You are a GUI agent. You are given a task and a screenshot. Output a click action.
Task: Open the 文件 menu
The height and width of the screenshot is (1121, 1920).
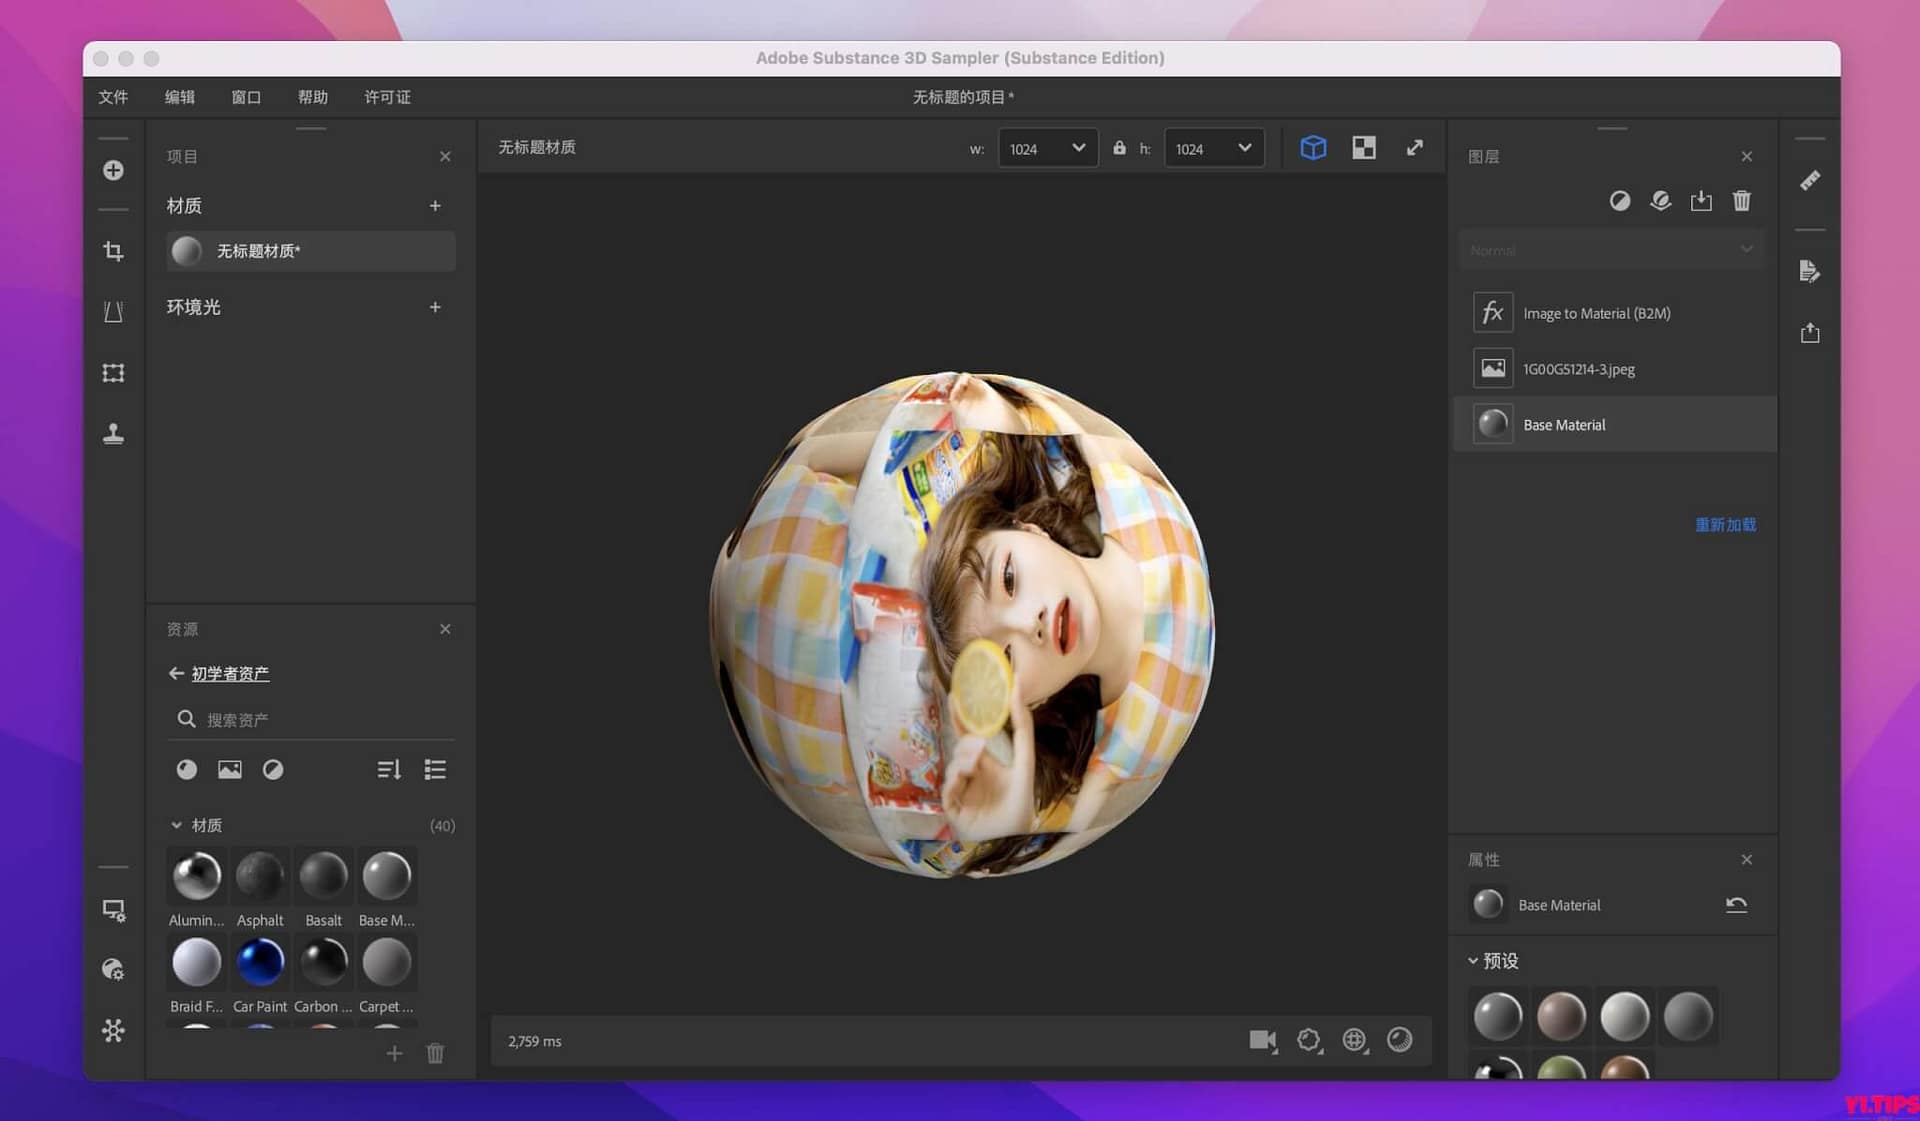pyautogui.click(x=112, y=96)
